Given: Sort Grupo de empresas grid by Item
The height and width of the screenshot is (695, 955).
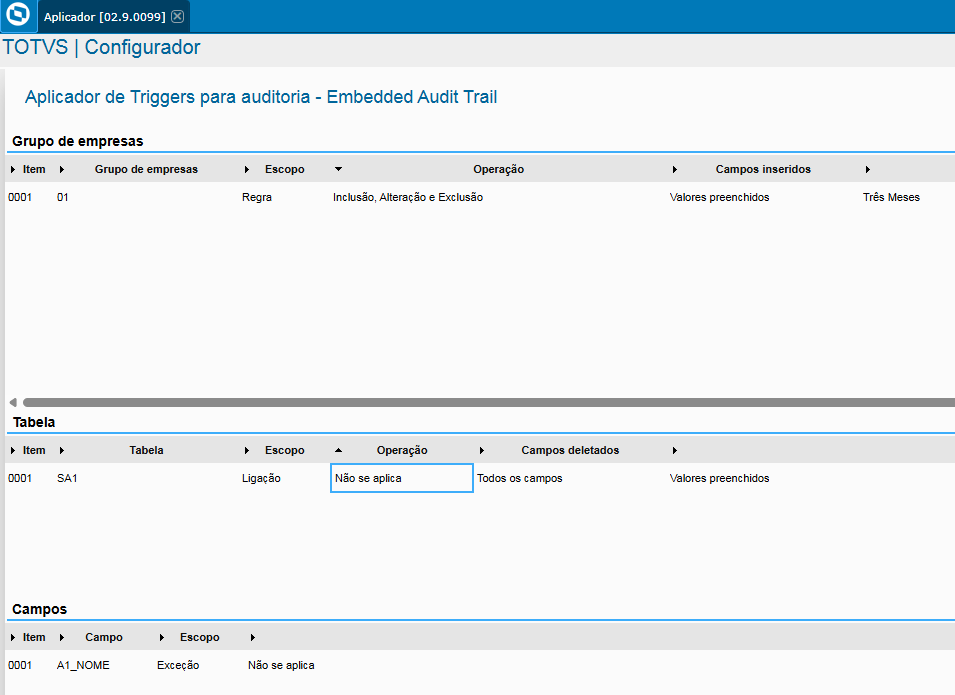Looking at the screenshot, I should click(34, 169).
